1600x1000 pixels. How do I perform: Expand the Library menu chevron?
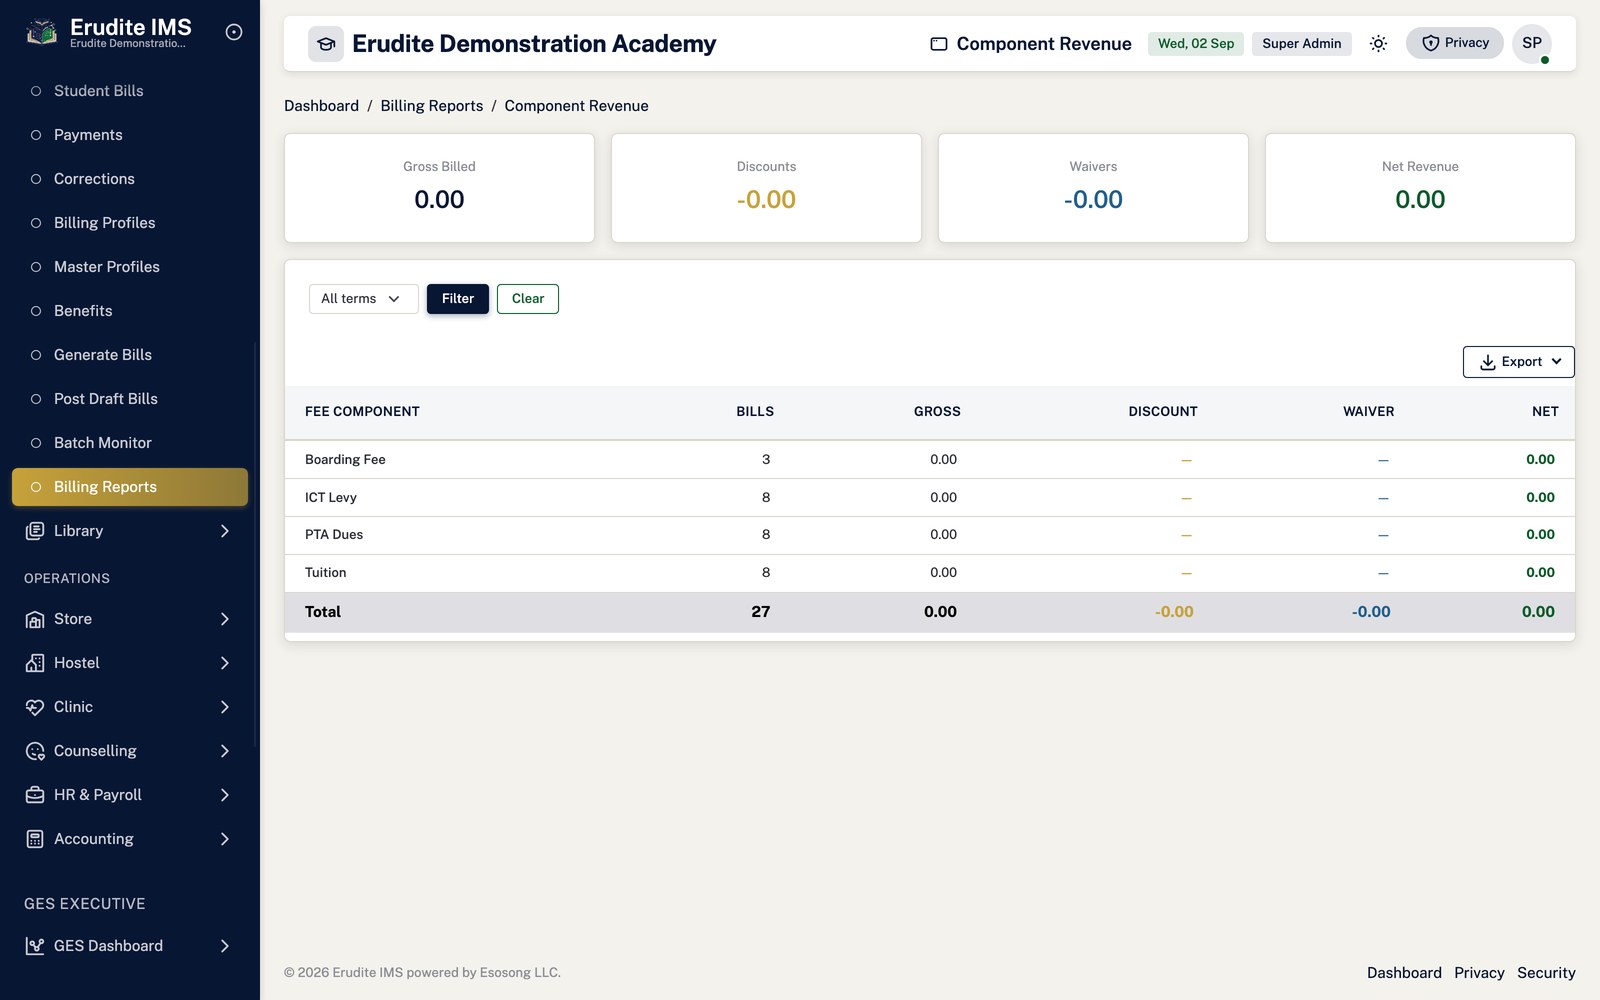[225, 531]
